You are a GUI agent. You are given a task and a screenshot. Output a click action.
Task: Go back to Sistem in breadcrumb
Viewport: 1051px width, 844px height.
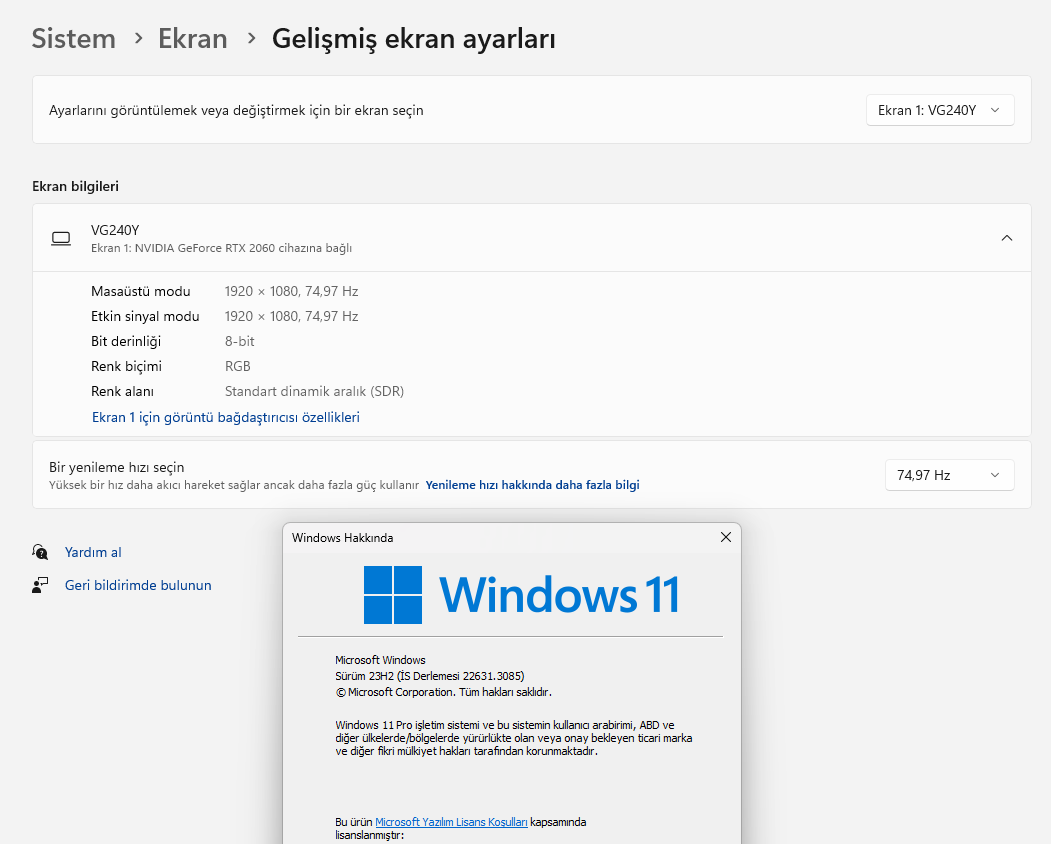click(74, 38)
